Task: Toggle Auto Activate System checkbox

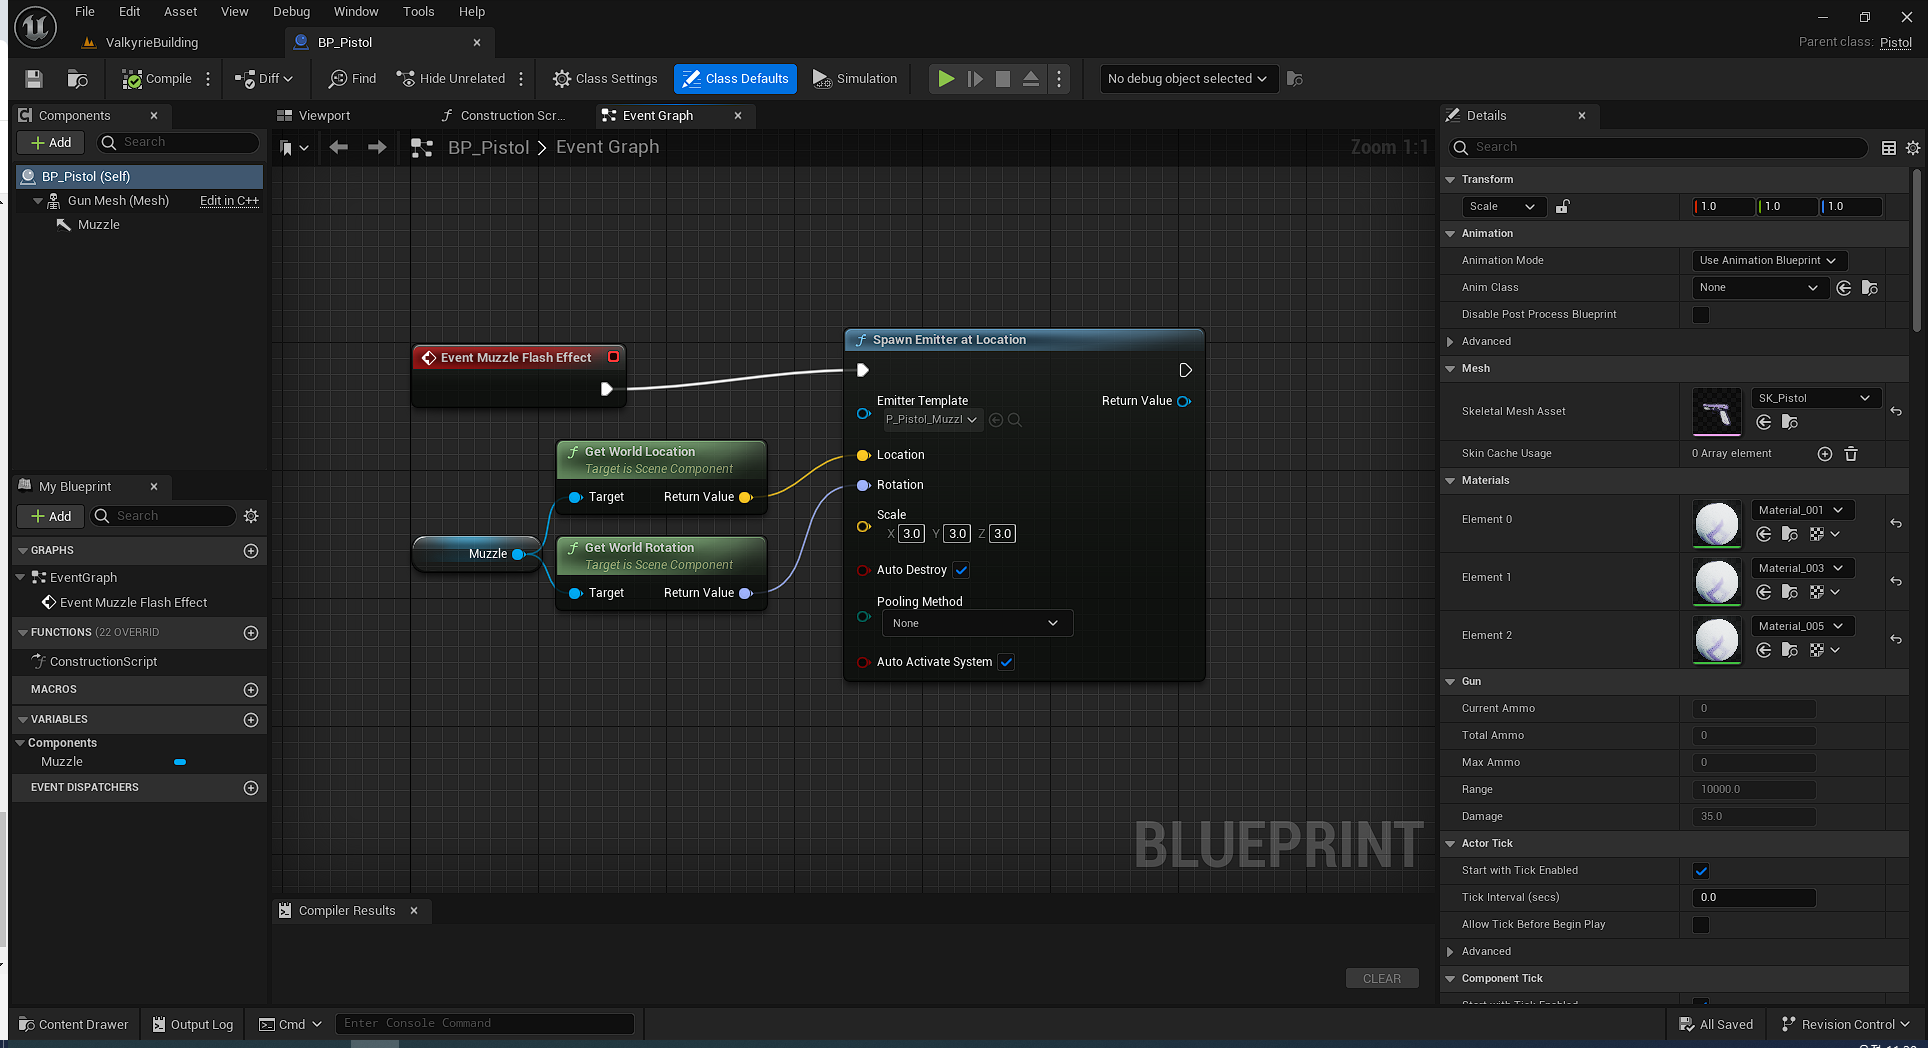Action: tap(1006, 662)
